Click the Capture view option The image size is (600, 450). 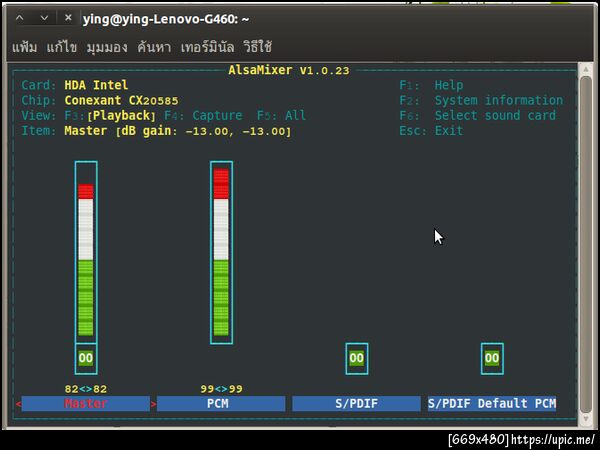(217, 116)
